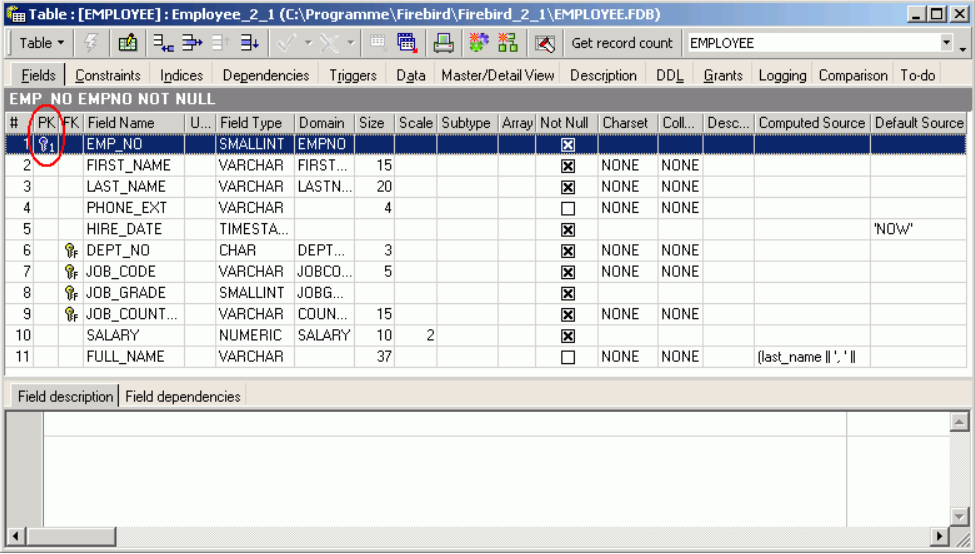Uncheck Not Null for the SALARY field
Image resolution: width=975 pixels, height=554 pixels.
(568, 336)
